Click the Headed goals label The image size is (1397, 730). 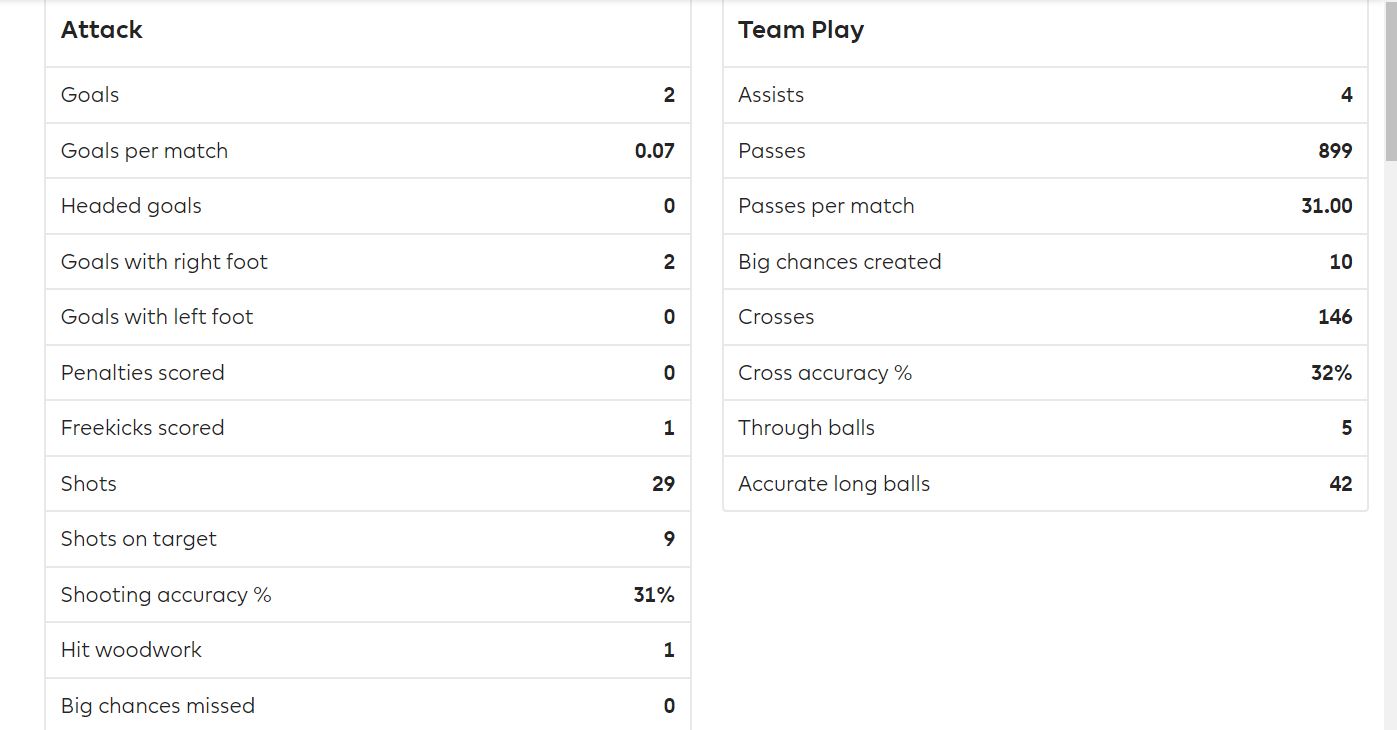click(131, 206)
